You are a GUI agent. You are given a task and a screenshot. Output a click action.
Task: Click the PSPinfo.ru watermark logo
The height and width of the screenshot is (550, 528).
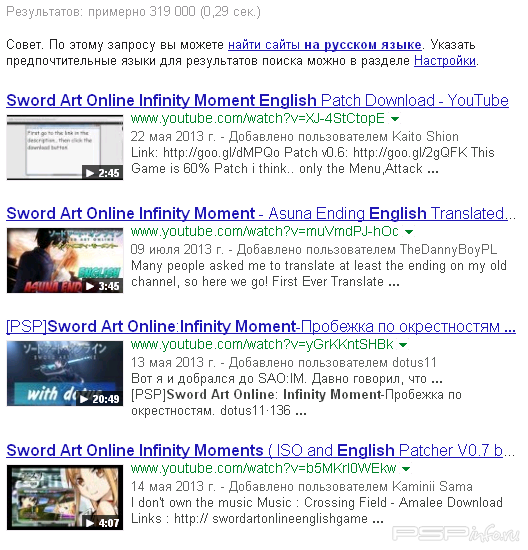coord(455,534)
